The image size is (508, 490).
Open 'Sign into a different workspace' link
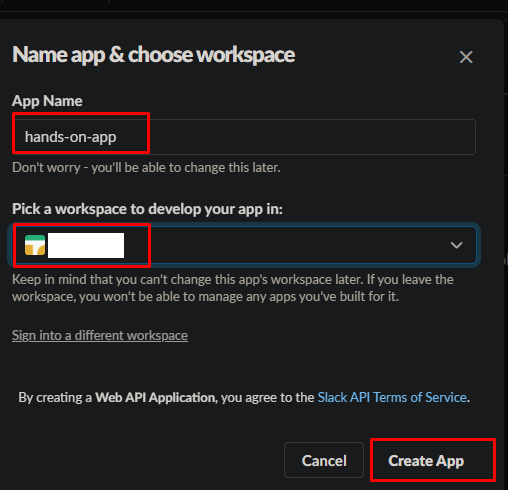(x=100, y=335)
